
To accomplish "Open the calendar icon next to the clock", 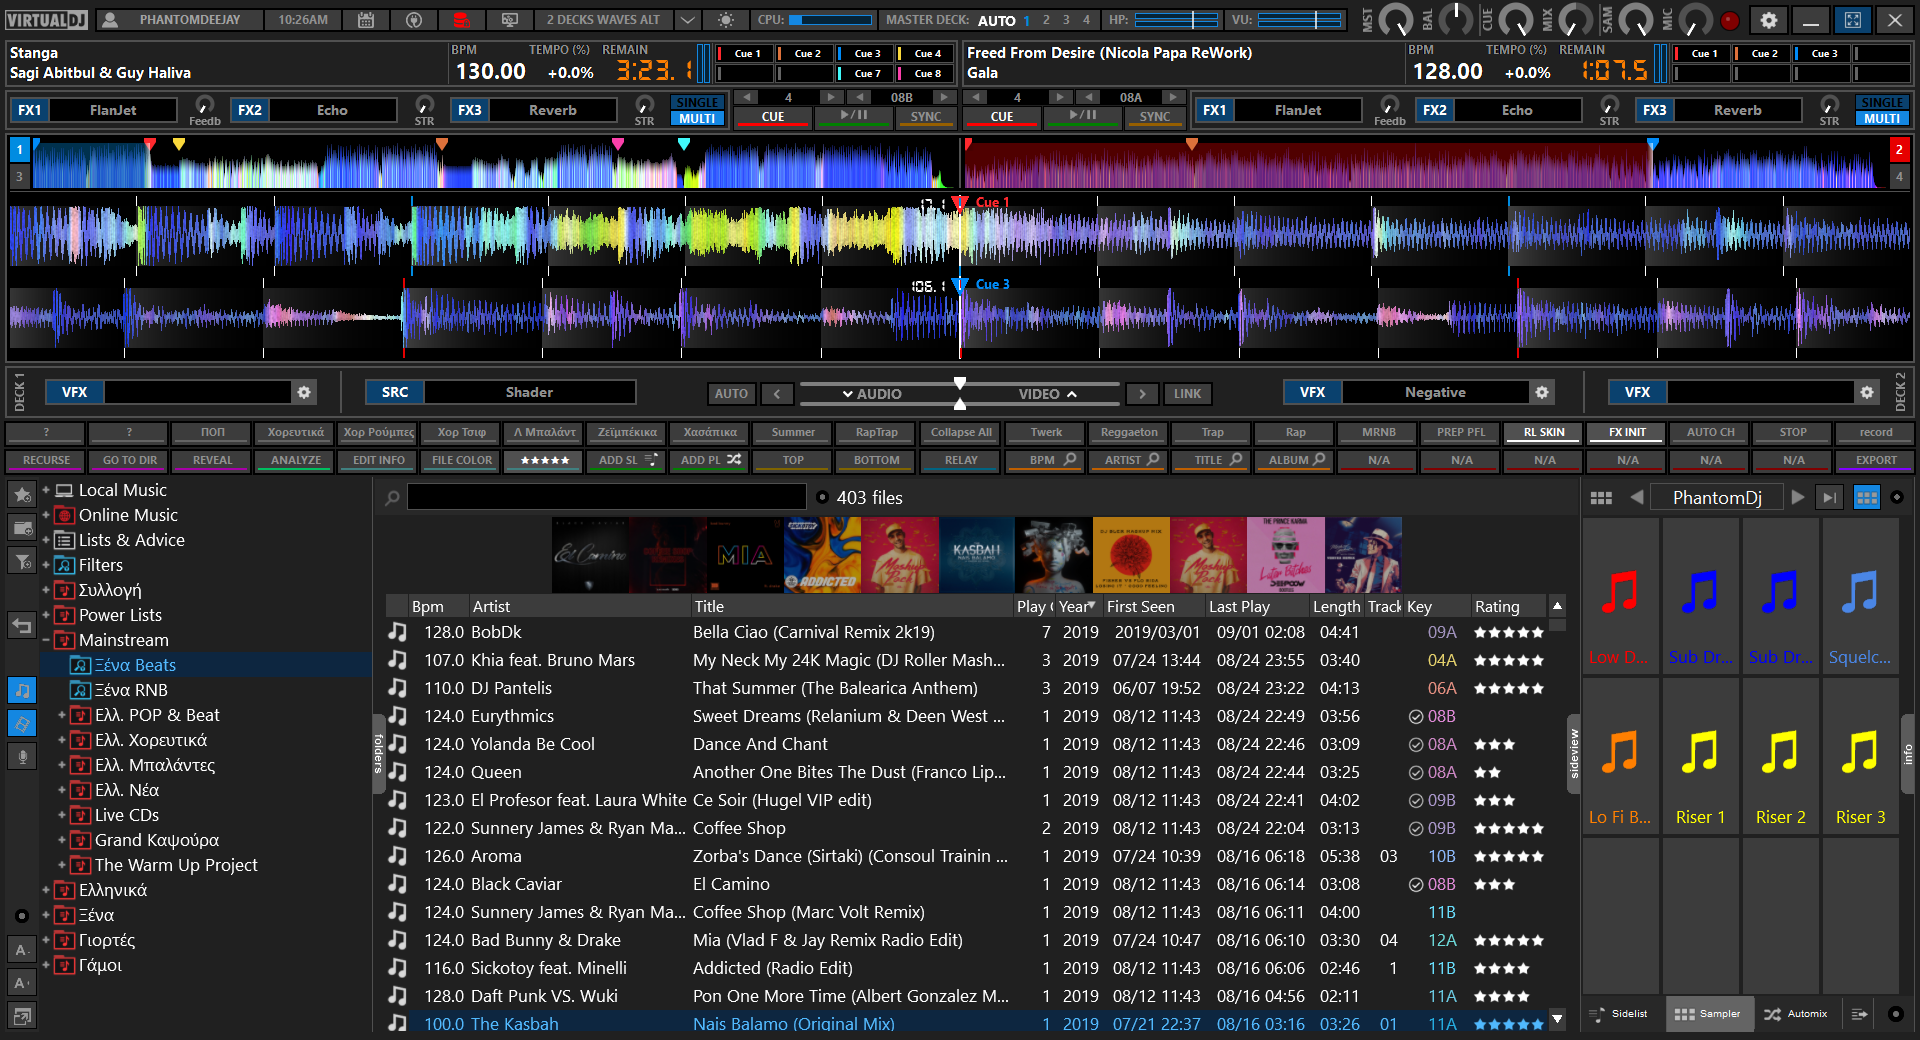I will coord(366,20).
